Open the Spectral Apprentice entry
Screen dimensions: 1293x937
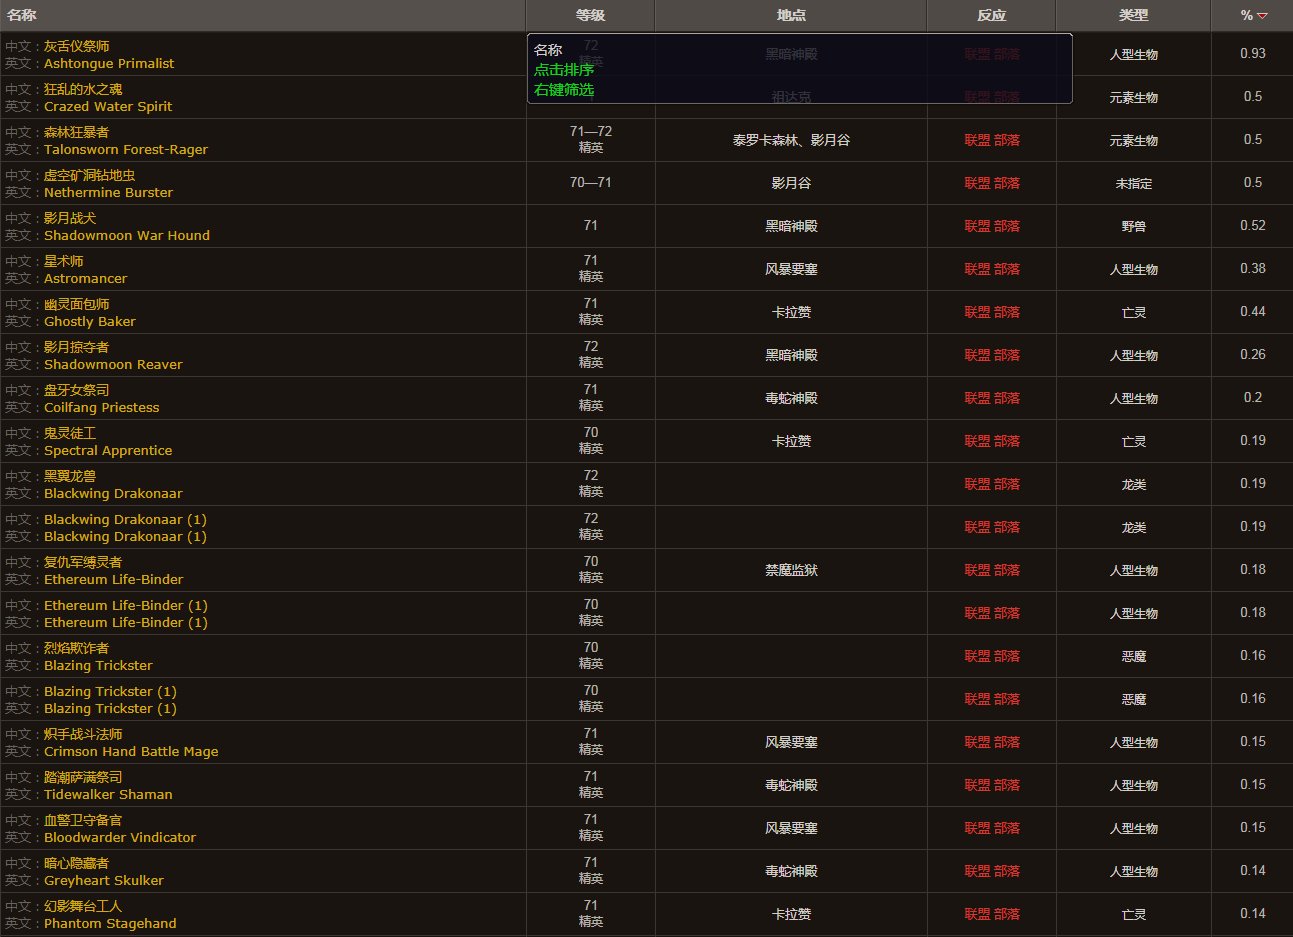point(107,450)
